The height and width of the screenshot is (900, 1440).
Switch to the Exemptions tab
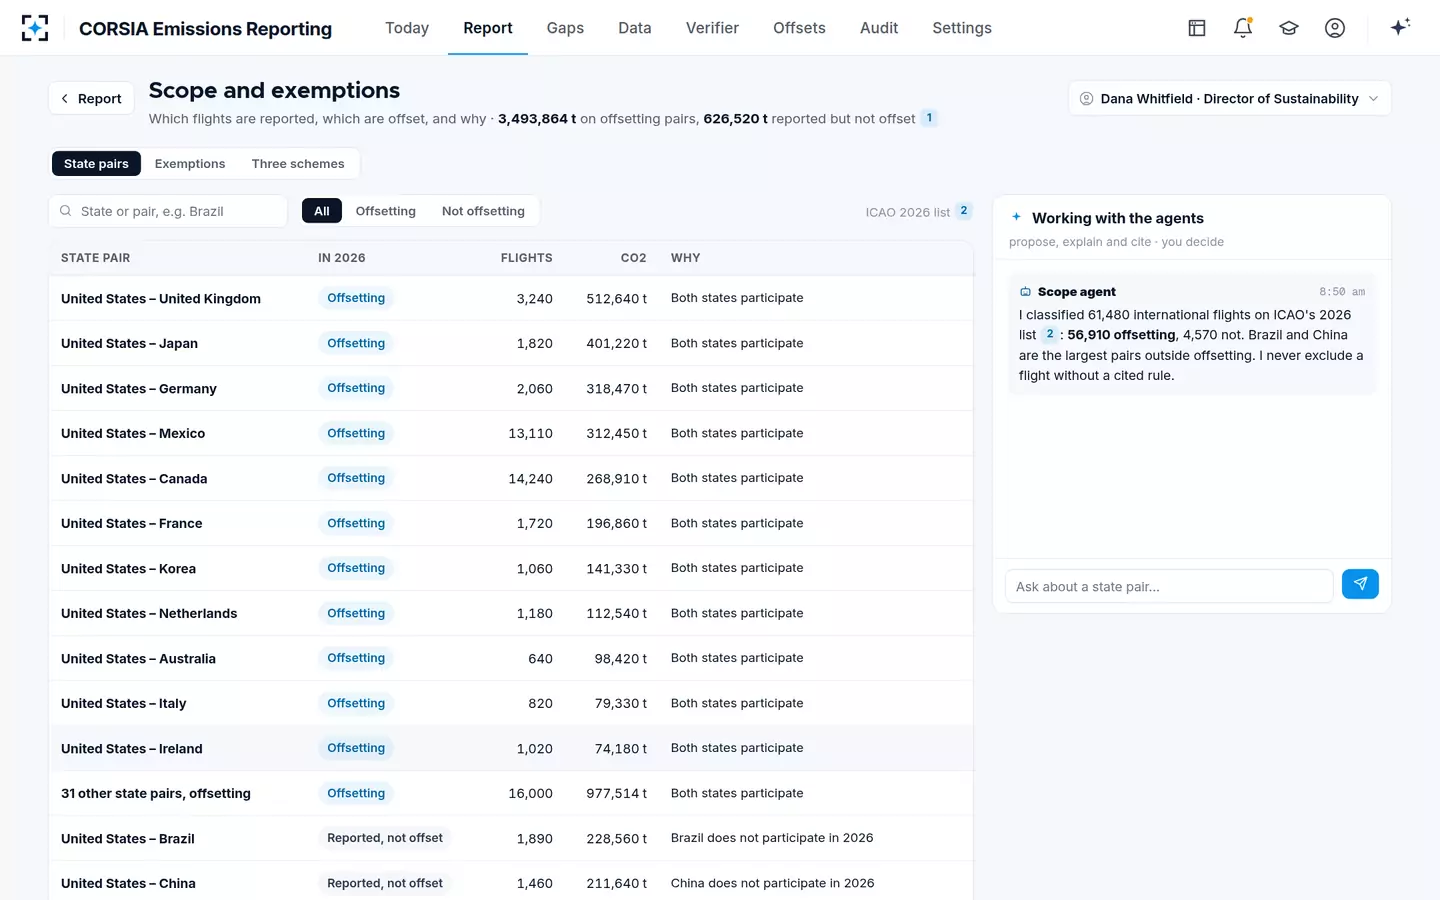tap(190, 163)
